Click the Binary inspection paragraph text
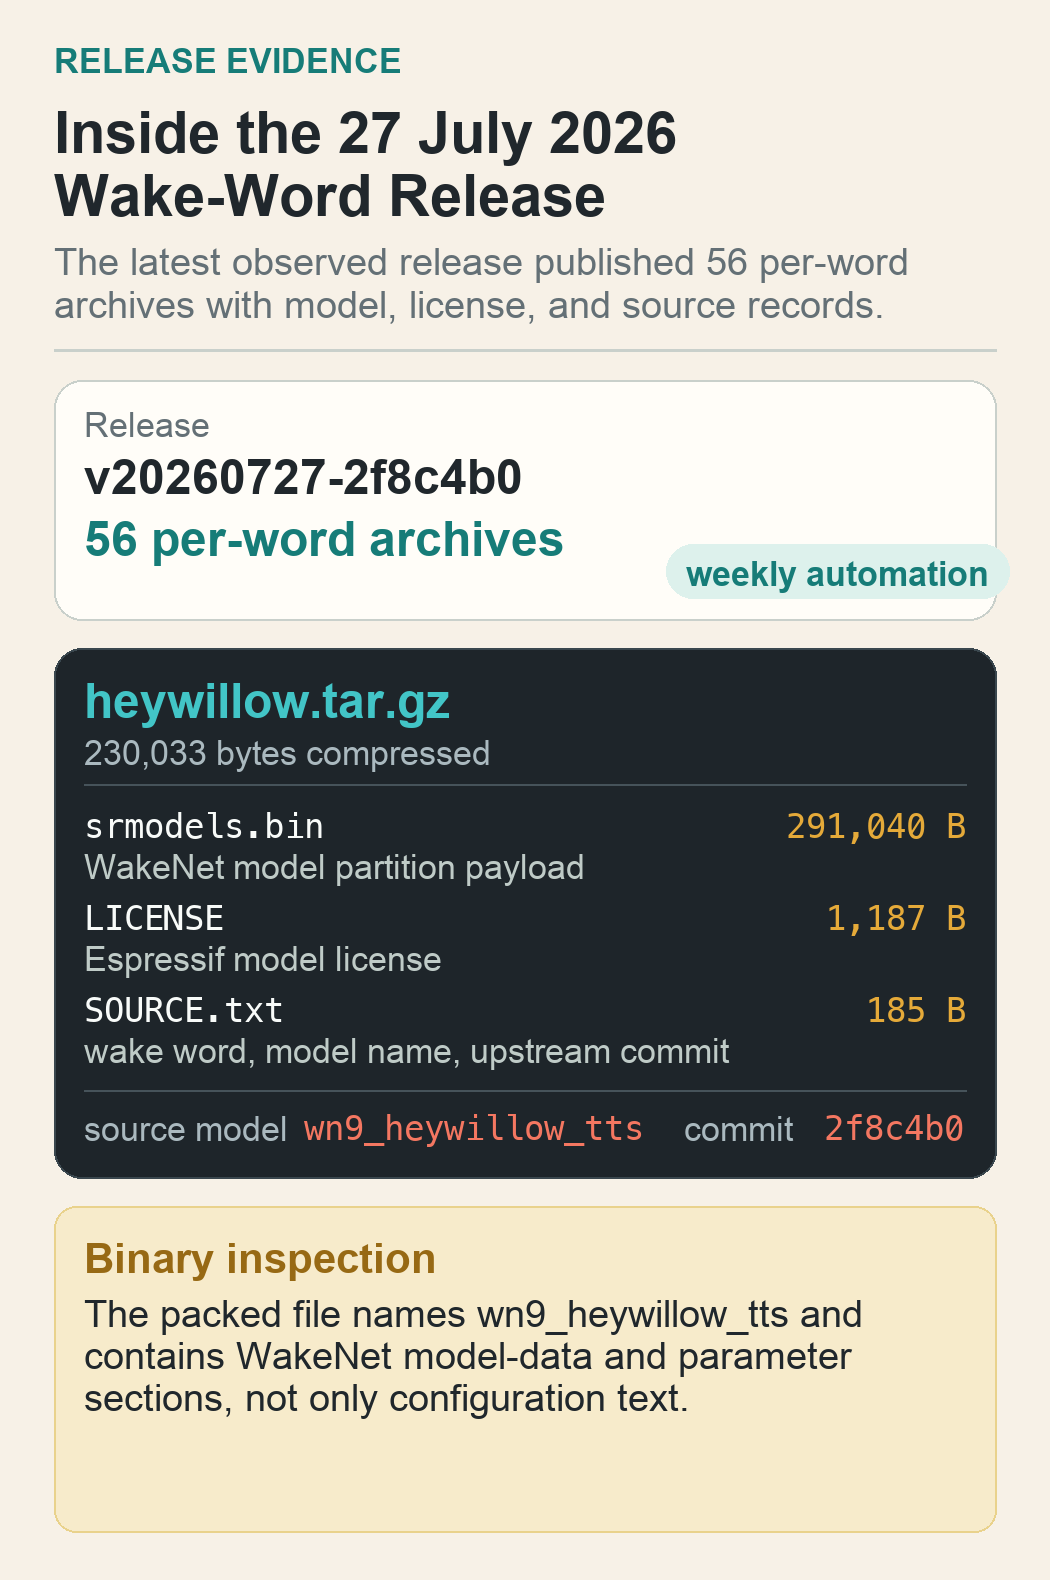1050x1580 pixels. (473, 1356)
